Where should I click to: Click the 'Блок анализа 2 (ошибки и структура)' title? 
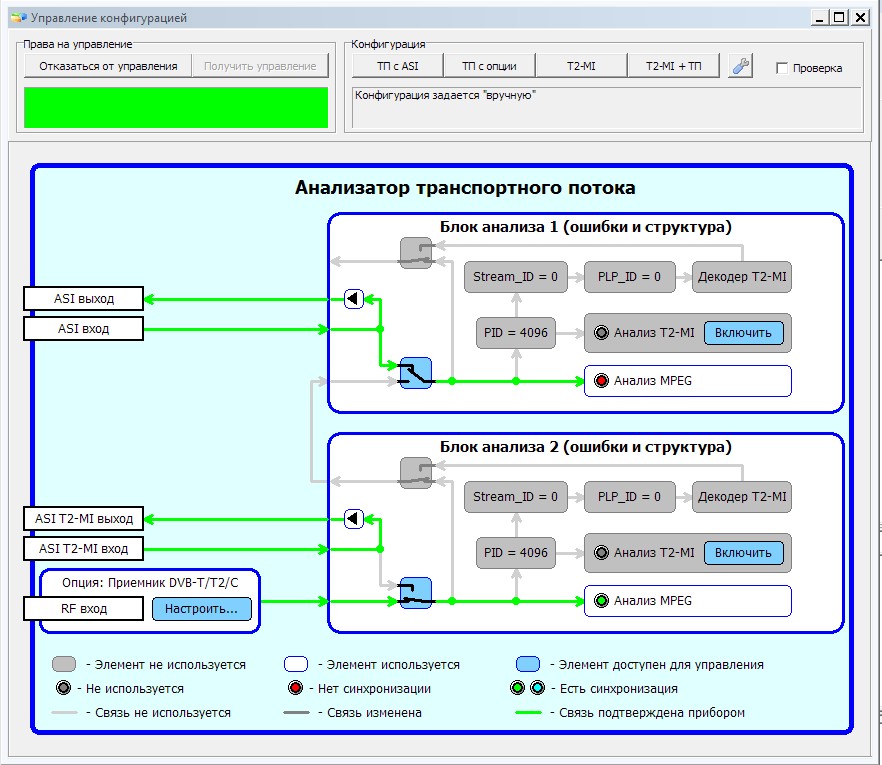tap(586, 447)
